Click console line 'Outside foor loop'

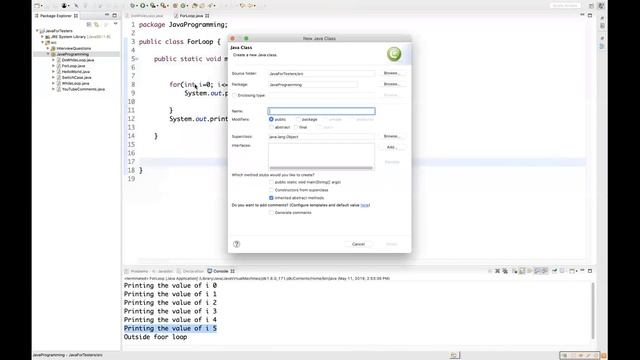tap(156, 337)
